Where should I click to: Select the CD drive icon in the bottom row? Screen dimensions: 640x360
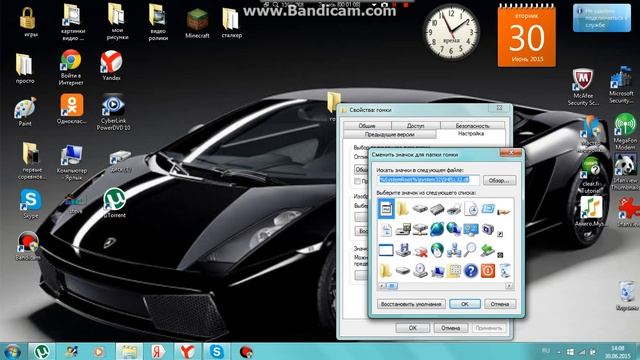420,271
